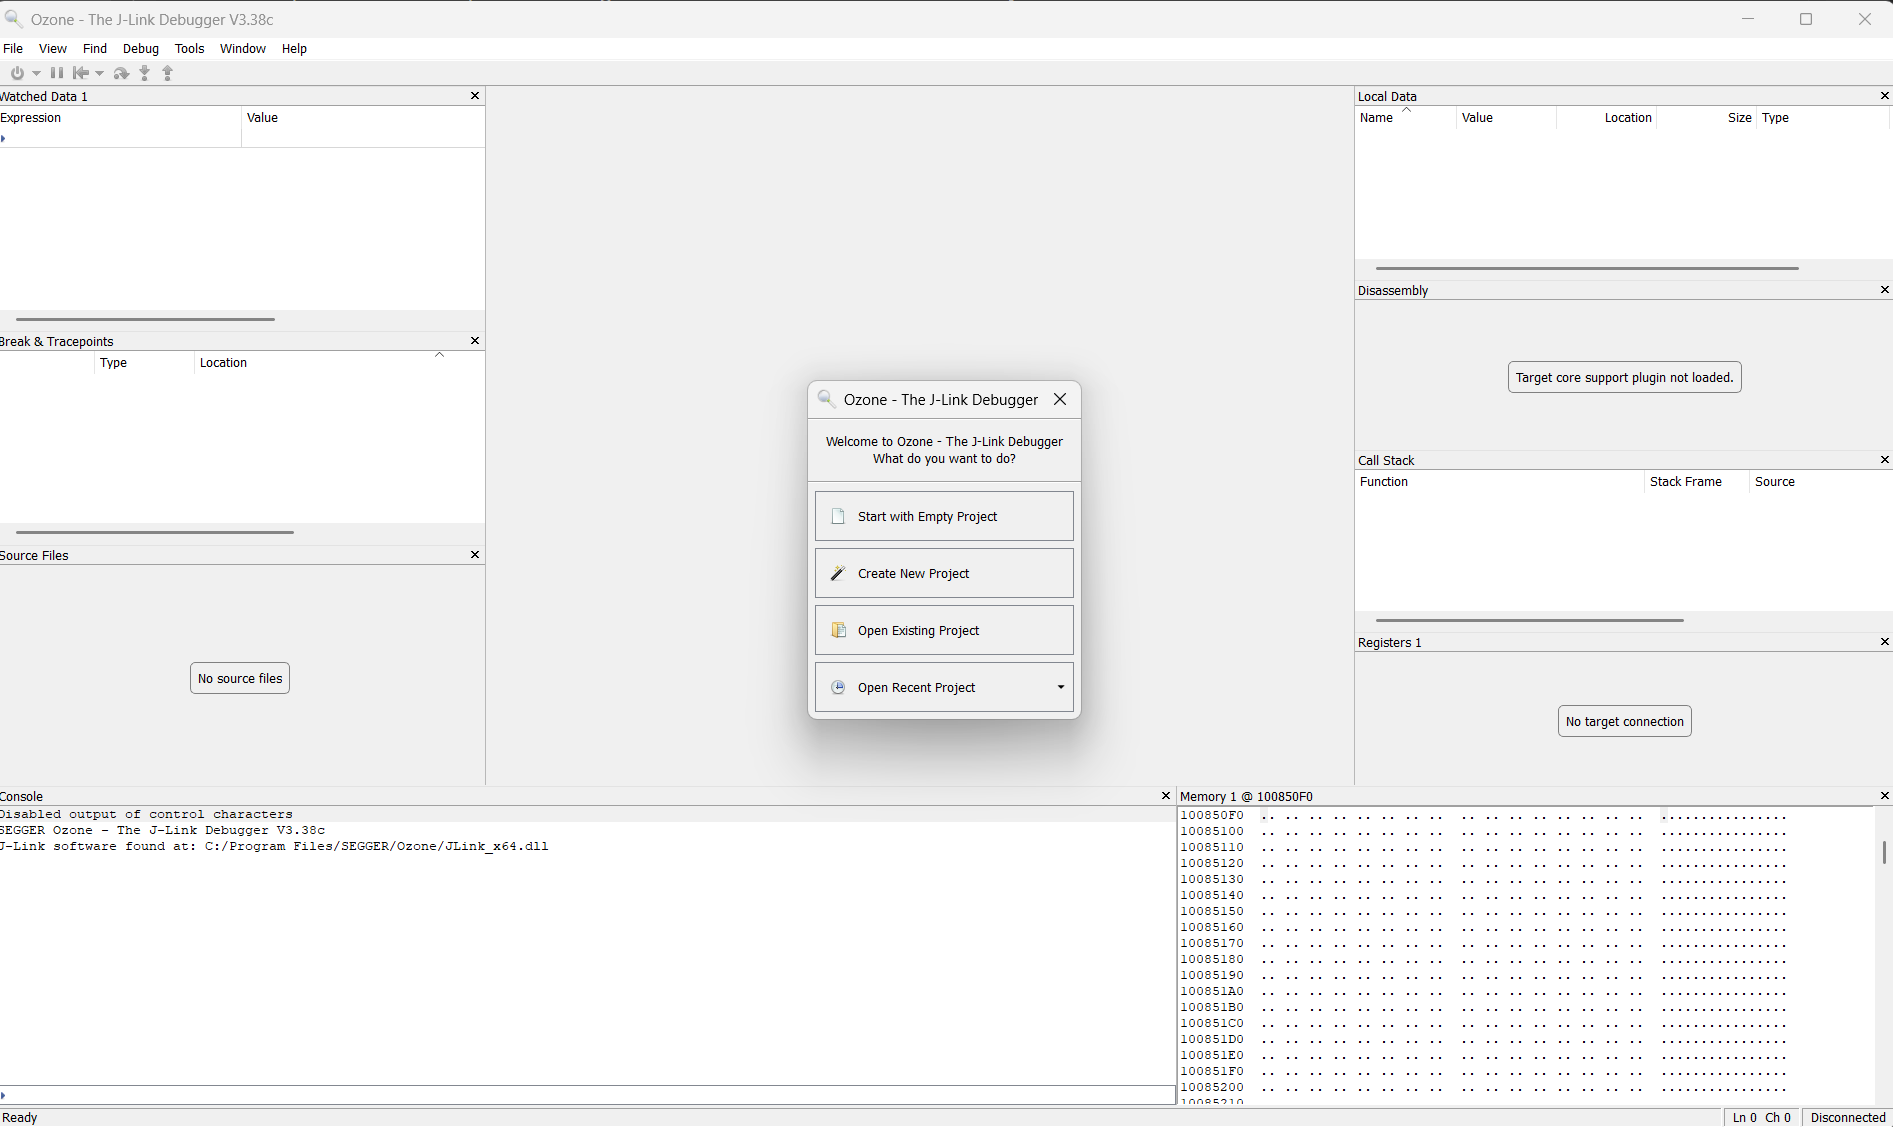1893x1127 pixels.
Task: Open the File menu
Action: (x=13, y=48)
